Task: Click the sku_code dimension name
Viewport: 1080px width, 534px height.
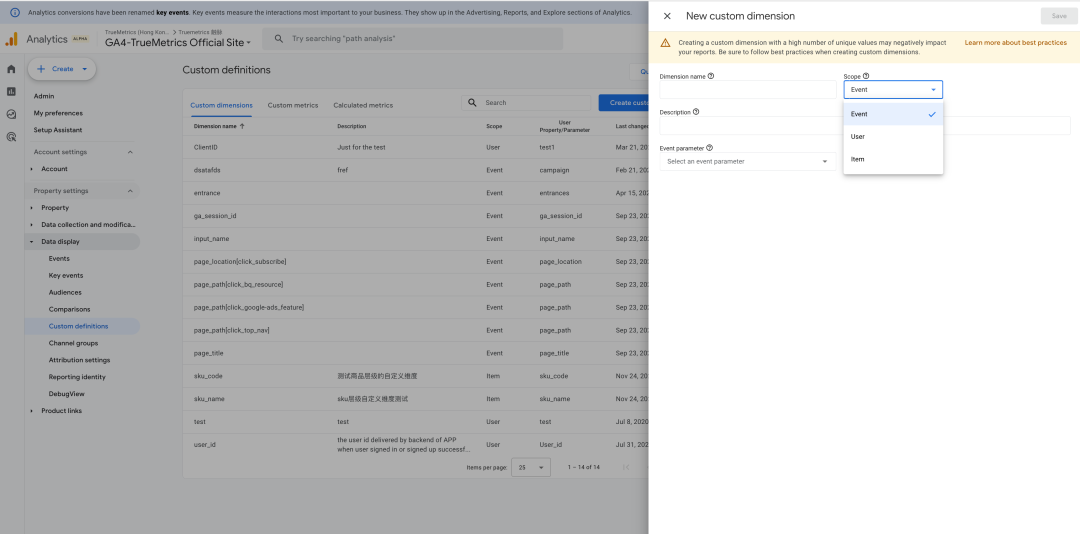Action: coord(208,376)
